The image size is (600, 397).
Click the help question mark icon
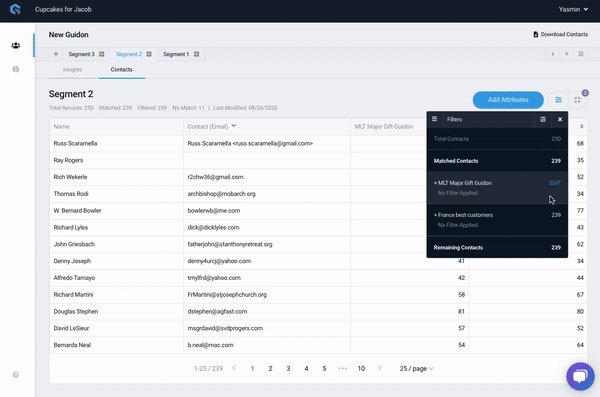16,375
